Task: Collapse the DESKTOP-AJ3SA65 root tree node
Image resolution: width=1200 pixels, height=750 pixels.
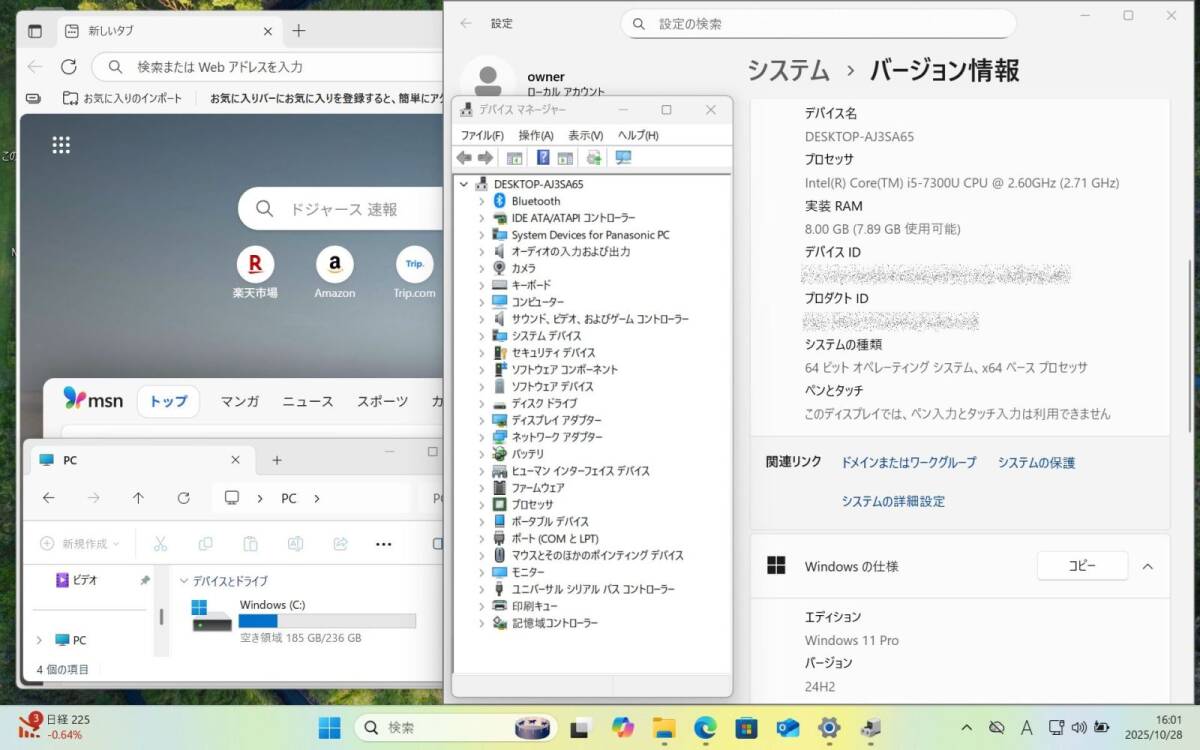Action: (x=464, y=184)
